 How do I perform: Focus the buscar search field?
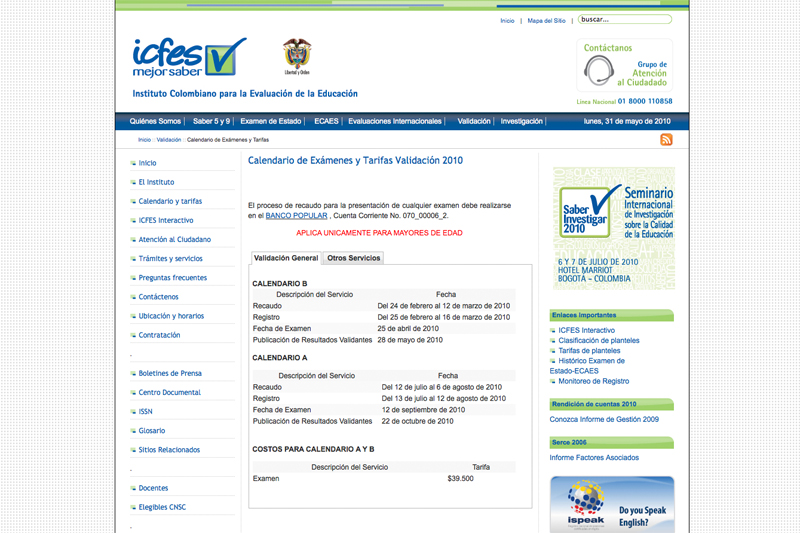tap(624, 19)
